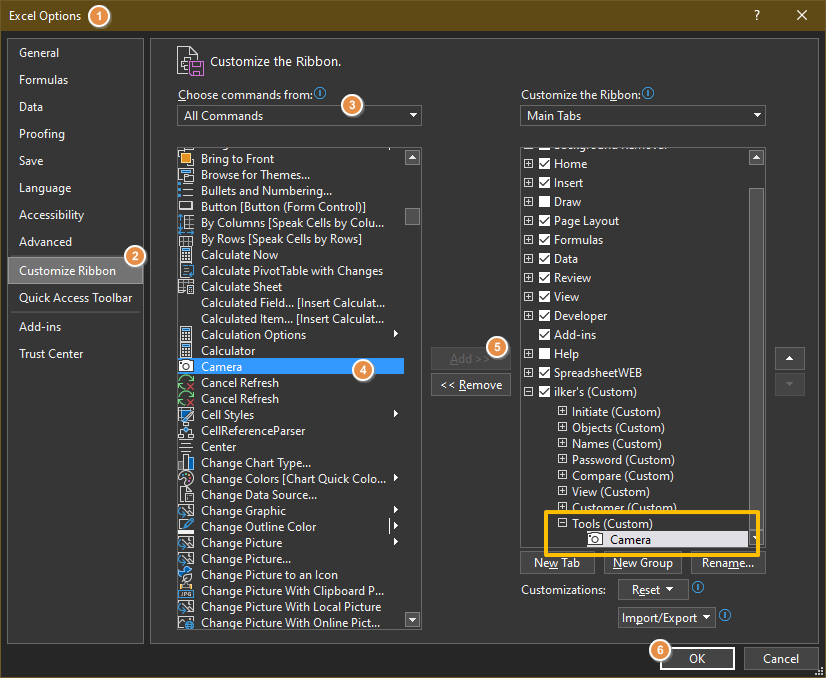Toggle the SpreadsheetWEB checkbox
The width and height of the screenshot is (826, 678).
coord(545,372)
